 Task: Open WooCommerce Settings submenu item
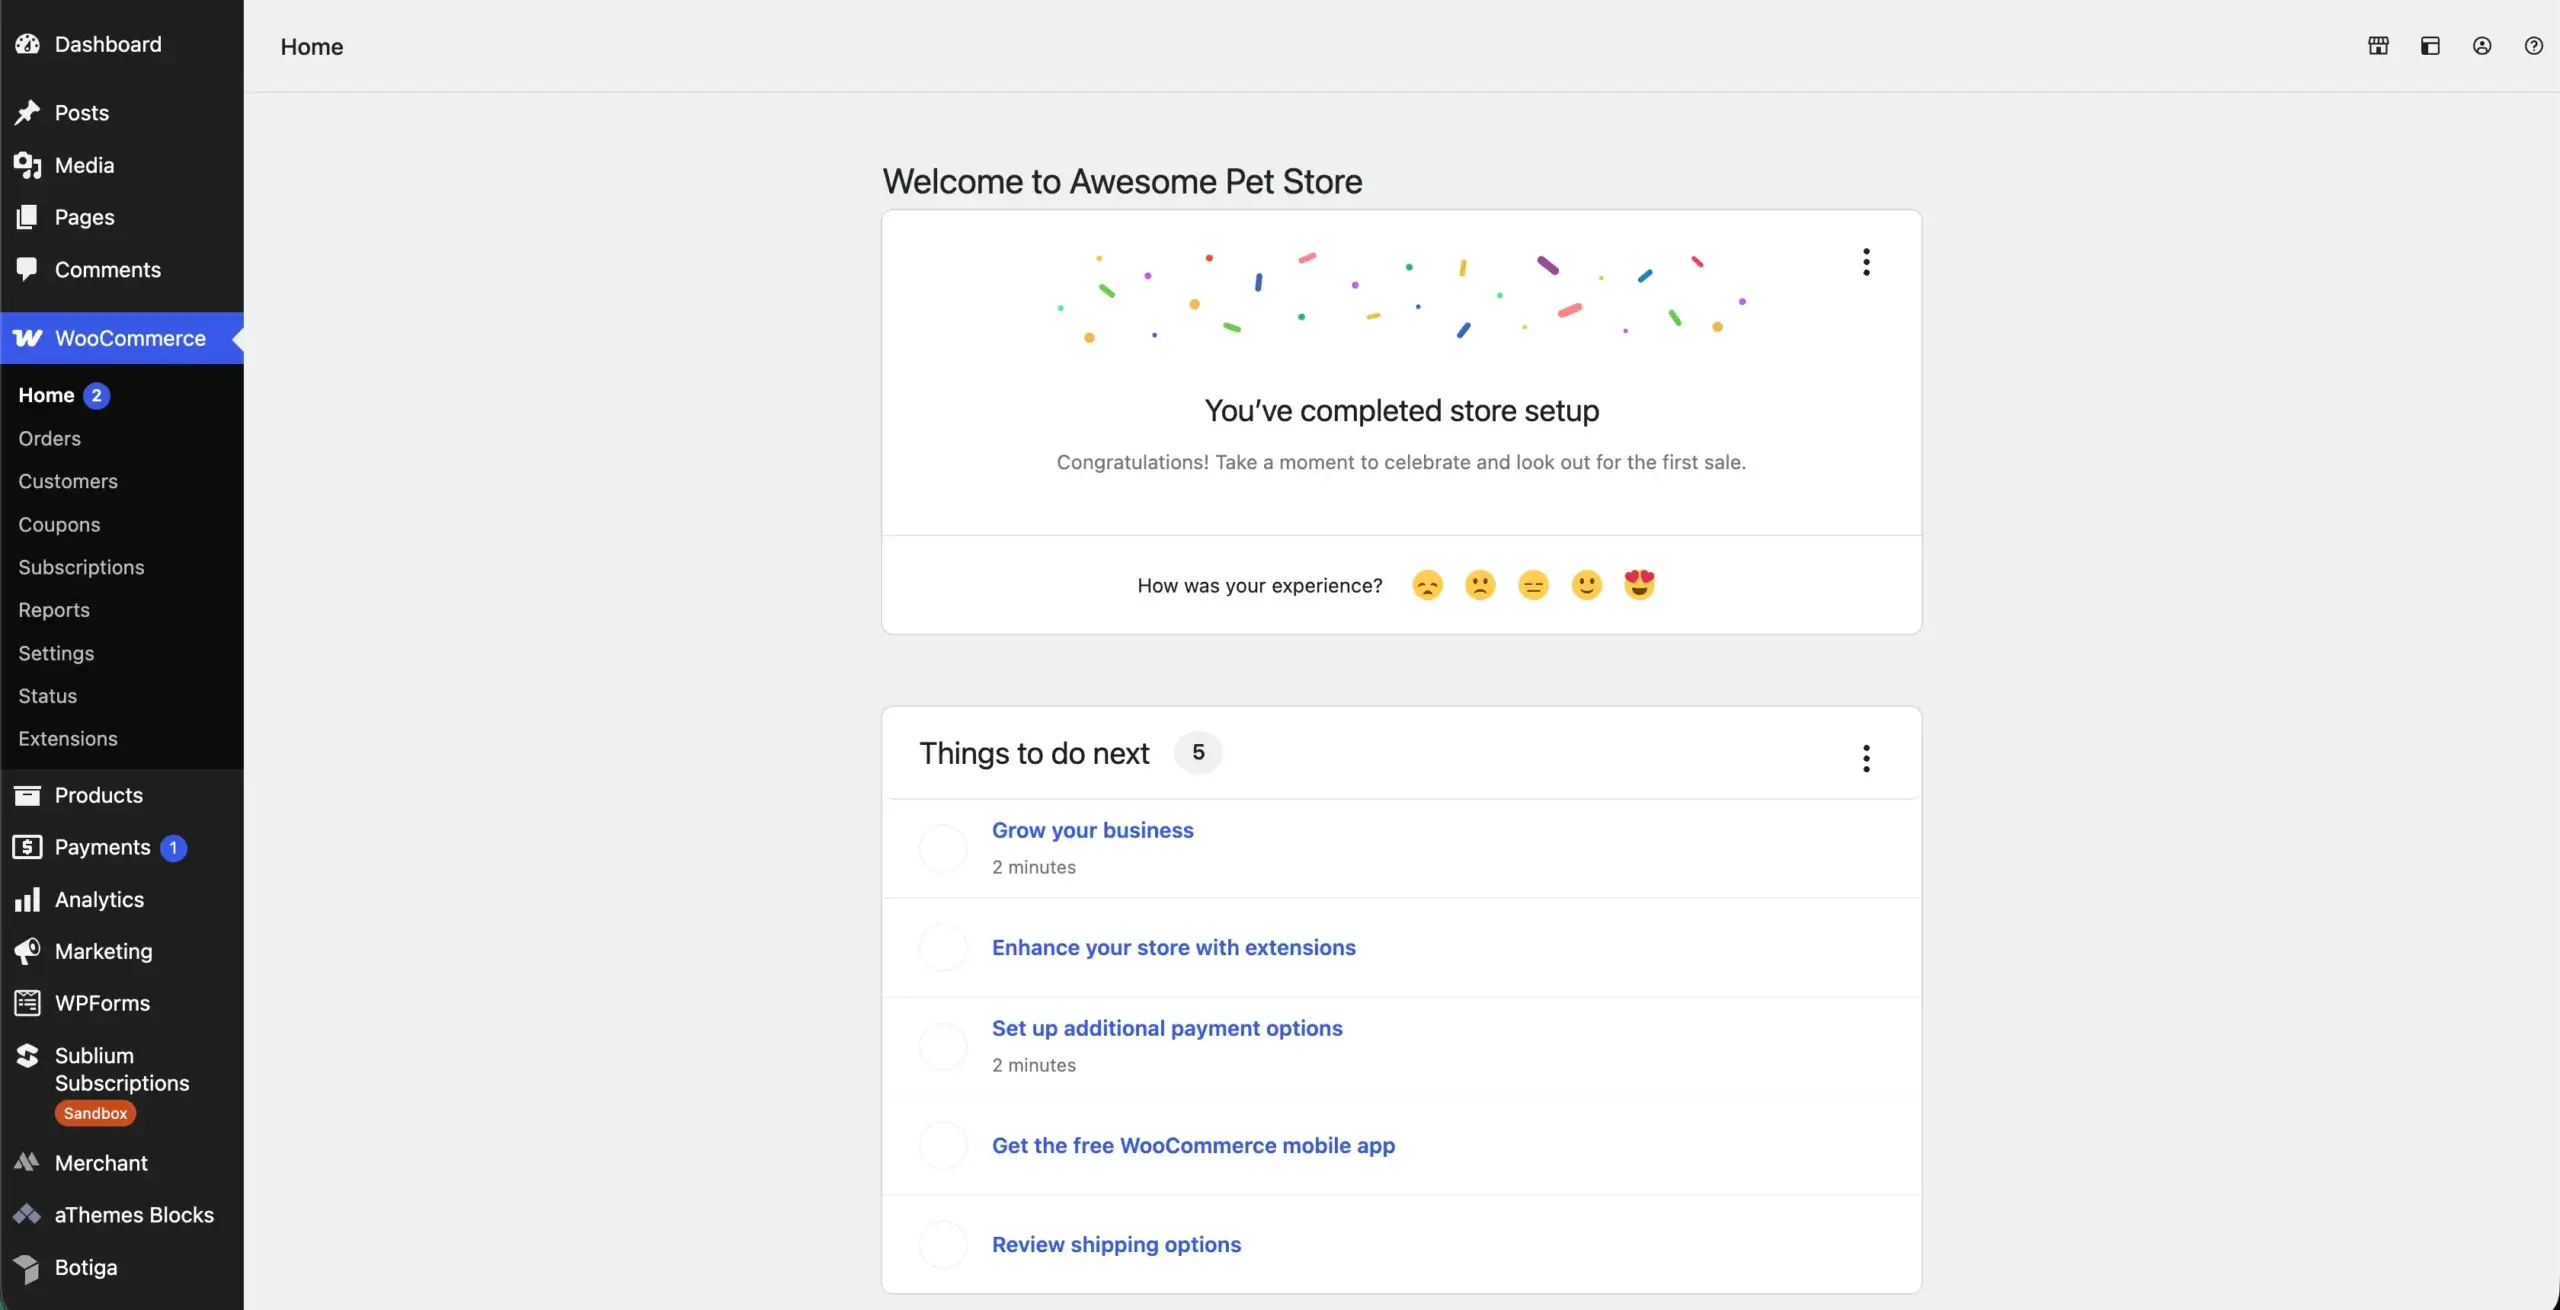pyautogui.click(x=56, y=653)
